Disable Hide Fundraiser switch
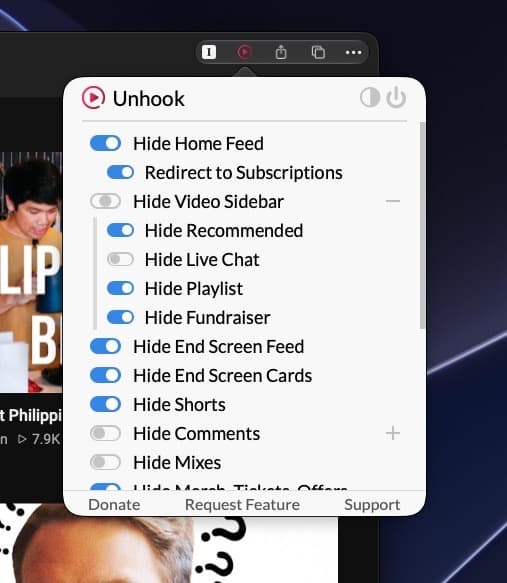This screenshot has height=583, width=507. [120, 317]
